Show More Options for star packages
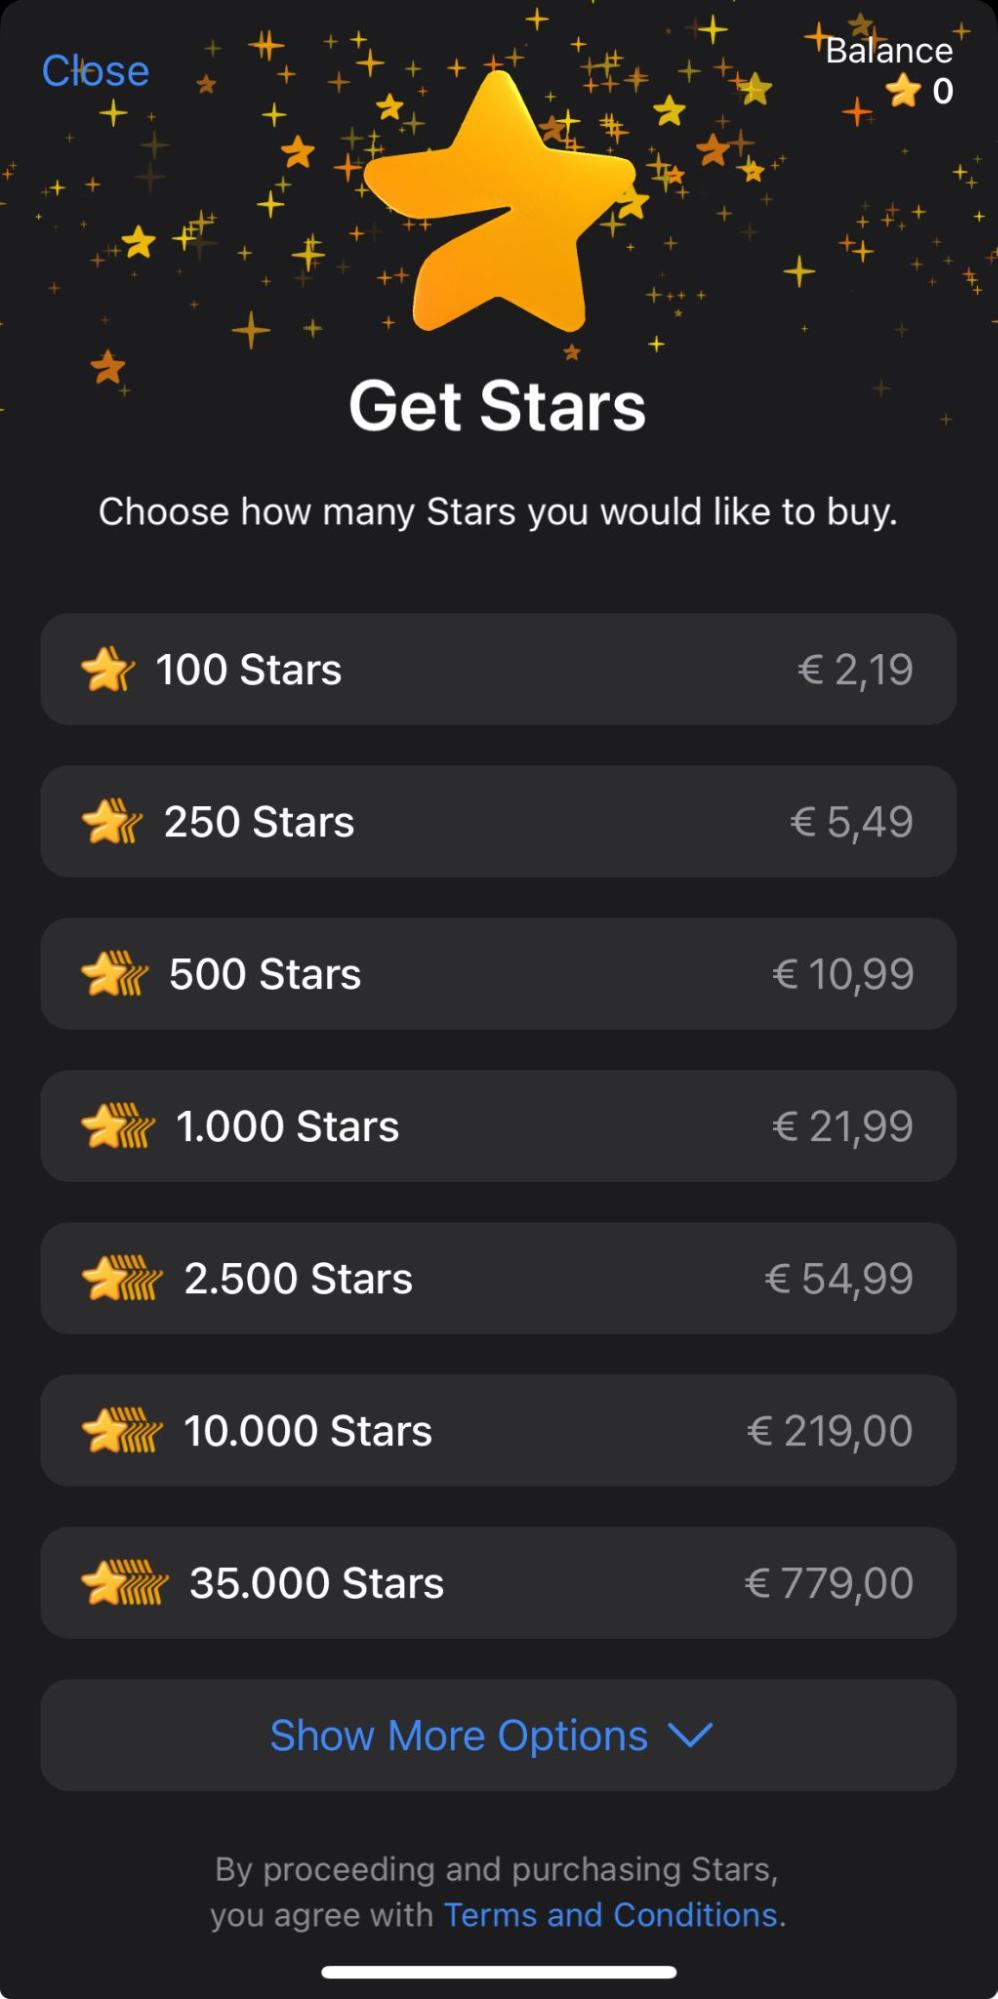The height and width of the screenshot is (1999, 998). coord(459,1736)
